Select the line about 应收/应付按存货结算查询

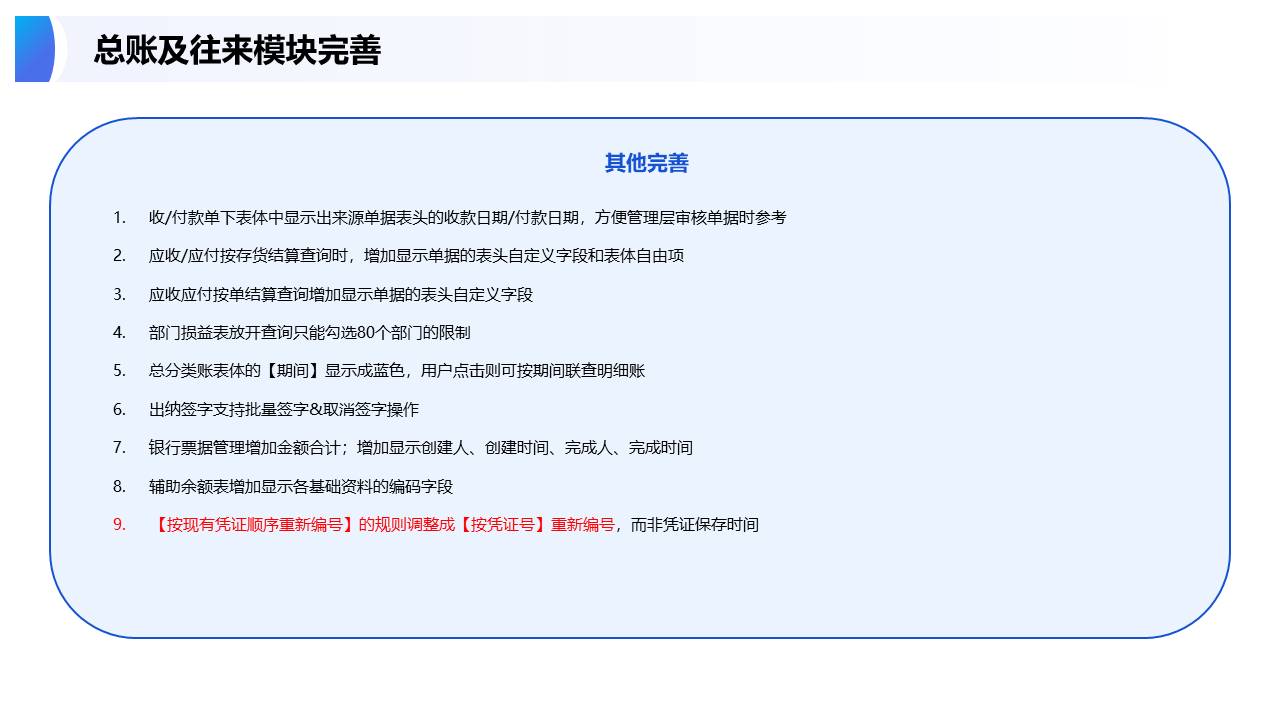tap(416, 256)
